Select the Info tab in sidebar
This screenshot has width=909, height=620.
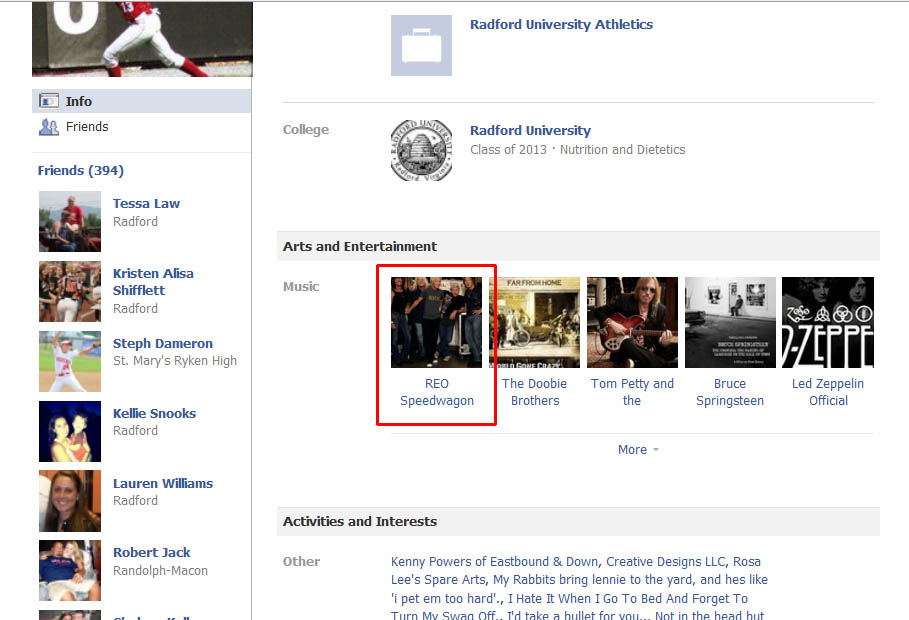point(79,101)
